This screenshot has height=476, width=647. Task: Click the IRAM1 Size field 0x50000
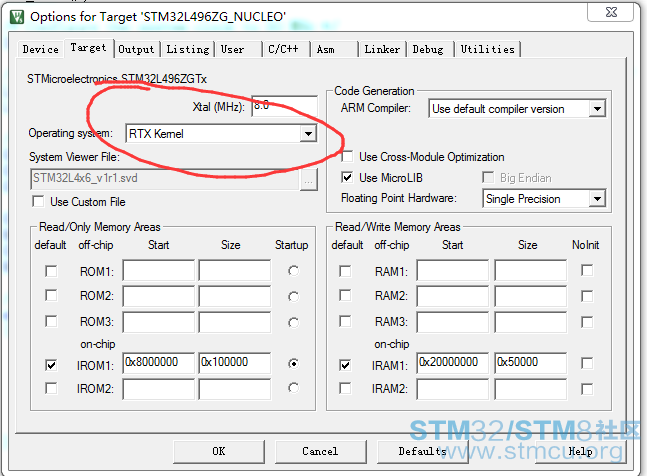pos(531,363)
